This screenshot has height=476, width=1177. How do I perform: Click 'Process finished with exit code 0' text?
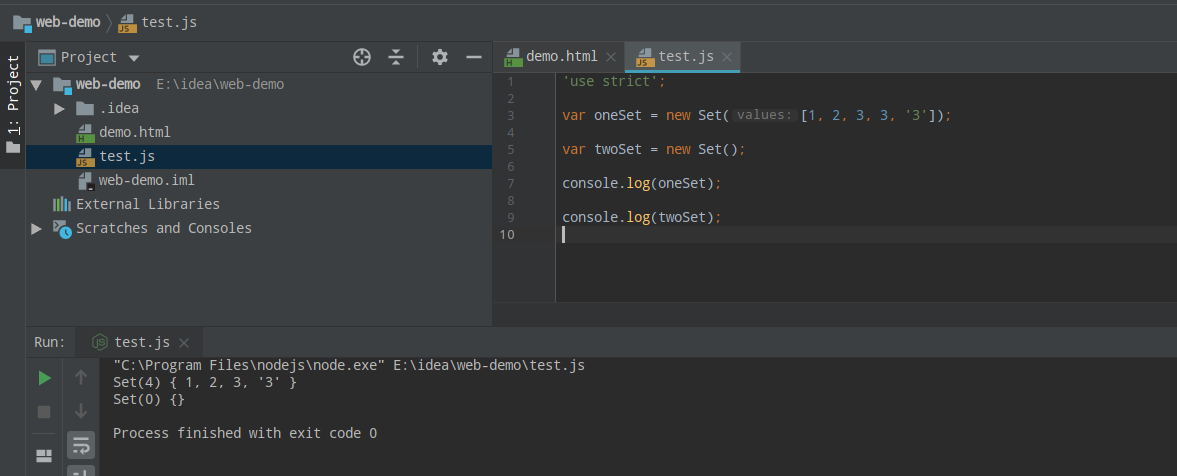[x=245, y=433]
